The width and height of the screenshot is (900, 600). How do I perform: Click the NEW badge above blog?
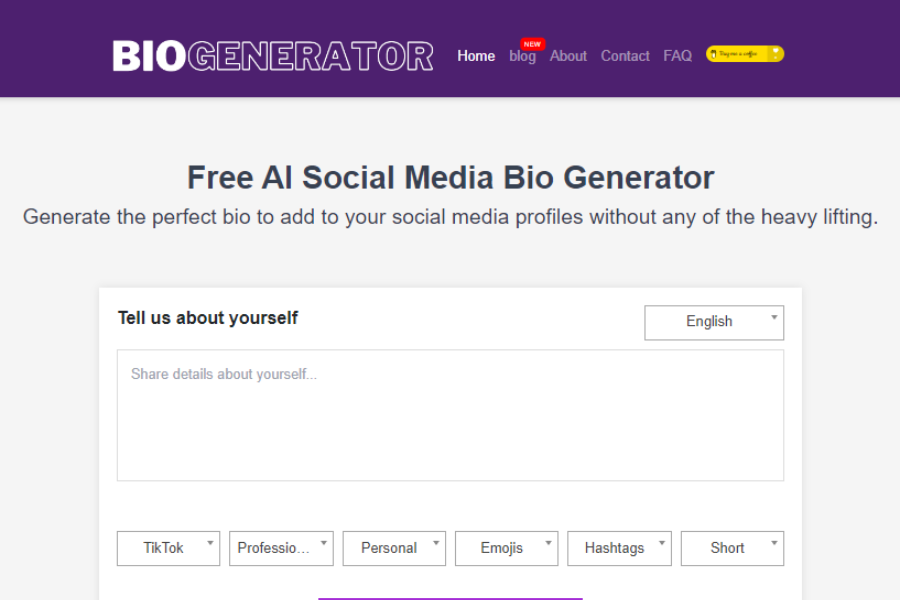click(x=531, y=43)
